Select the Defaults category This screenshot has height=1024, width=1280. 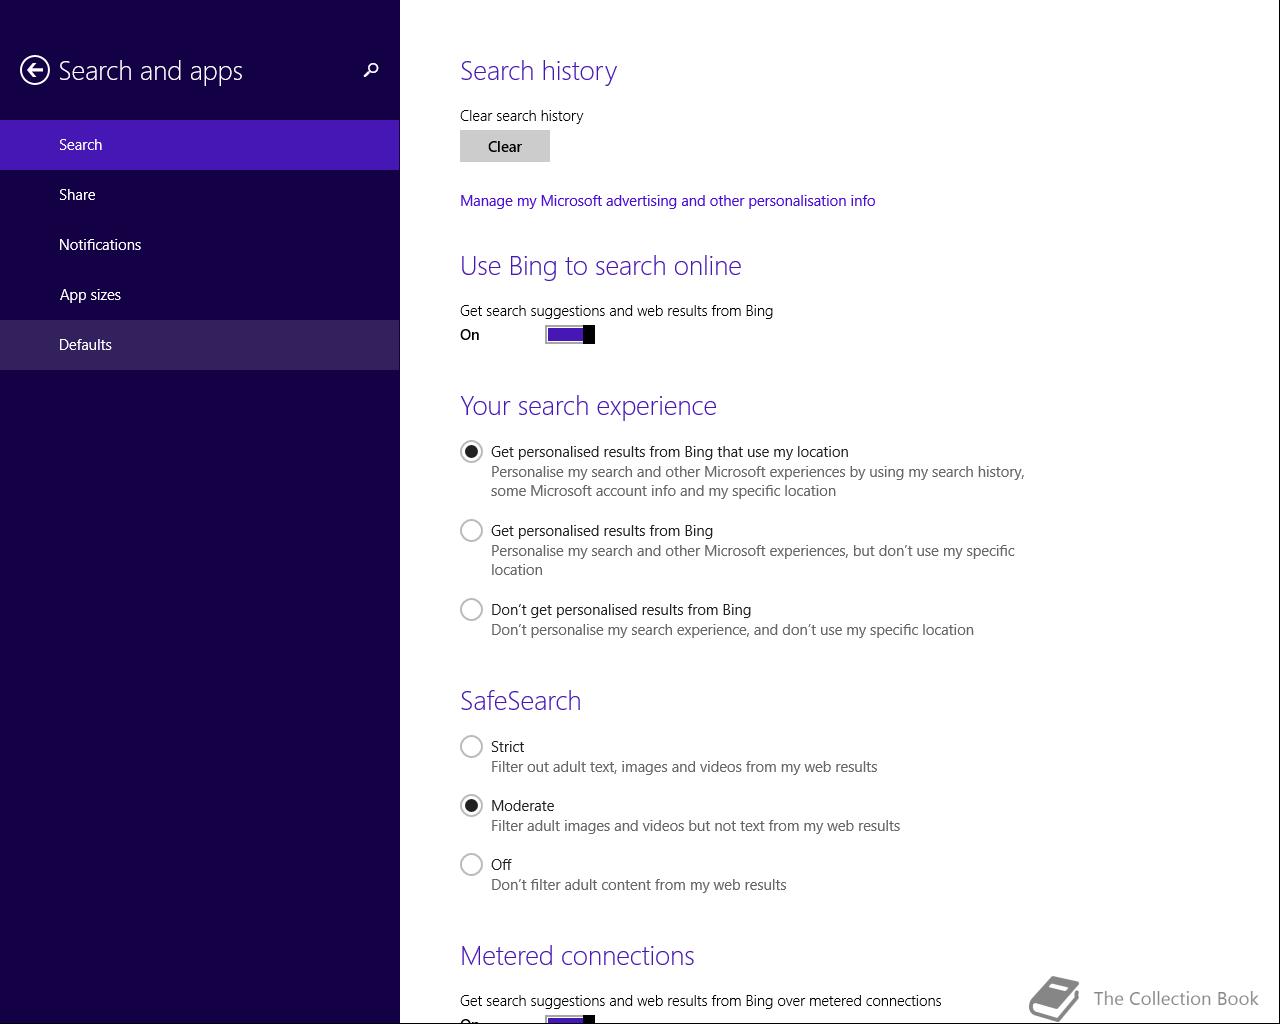[199, 345]
